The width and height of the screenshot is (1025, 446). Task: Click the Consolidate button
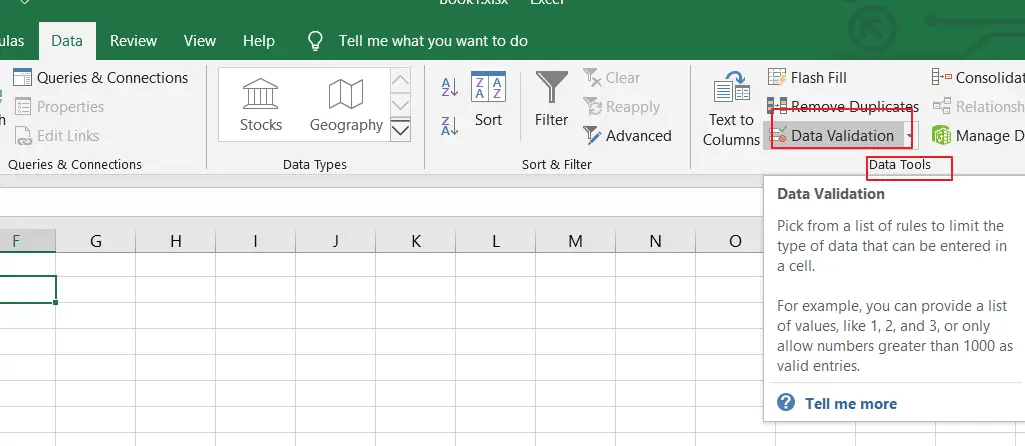pyautogui.click(x=978, y=77)
